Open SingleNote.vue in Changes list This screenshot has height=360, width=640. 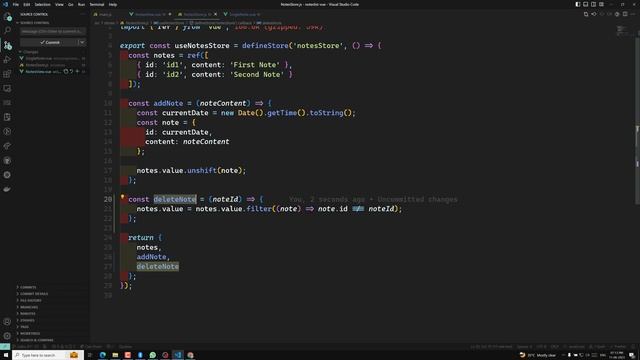tap(52, 58)
